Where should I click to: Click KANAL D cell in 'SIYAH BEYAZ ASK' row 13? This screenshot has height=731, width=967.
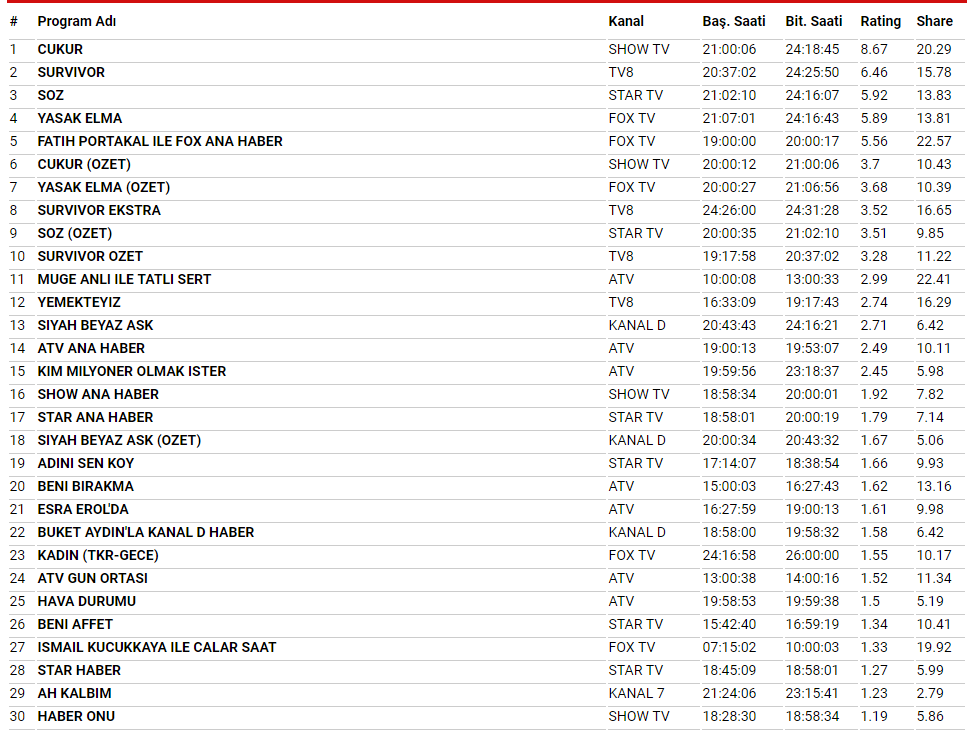tap(637, 326)
